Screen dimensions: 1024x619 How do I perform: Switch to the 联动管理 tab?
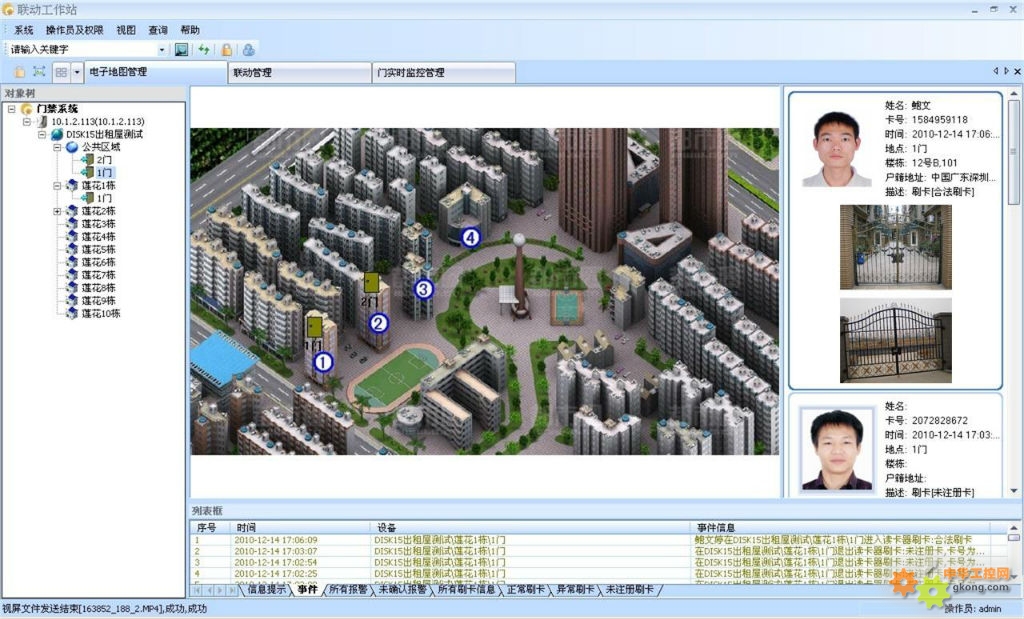[252, 73]
